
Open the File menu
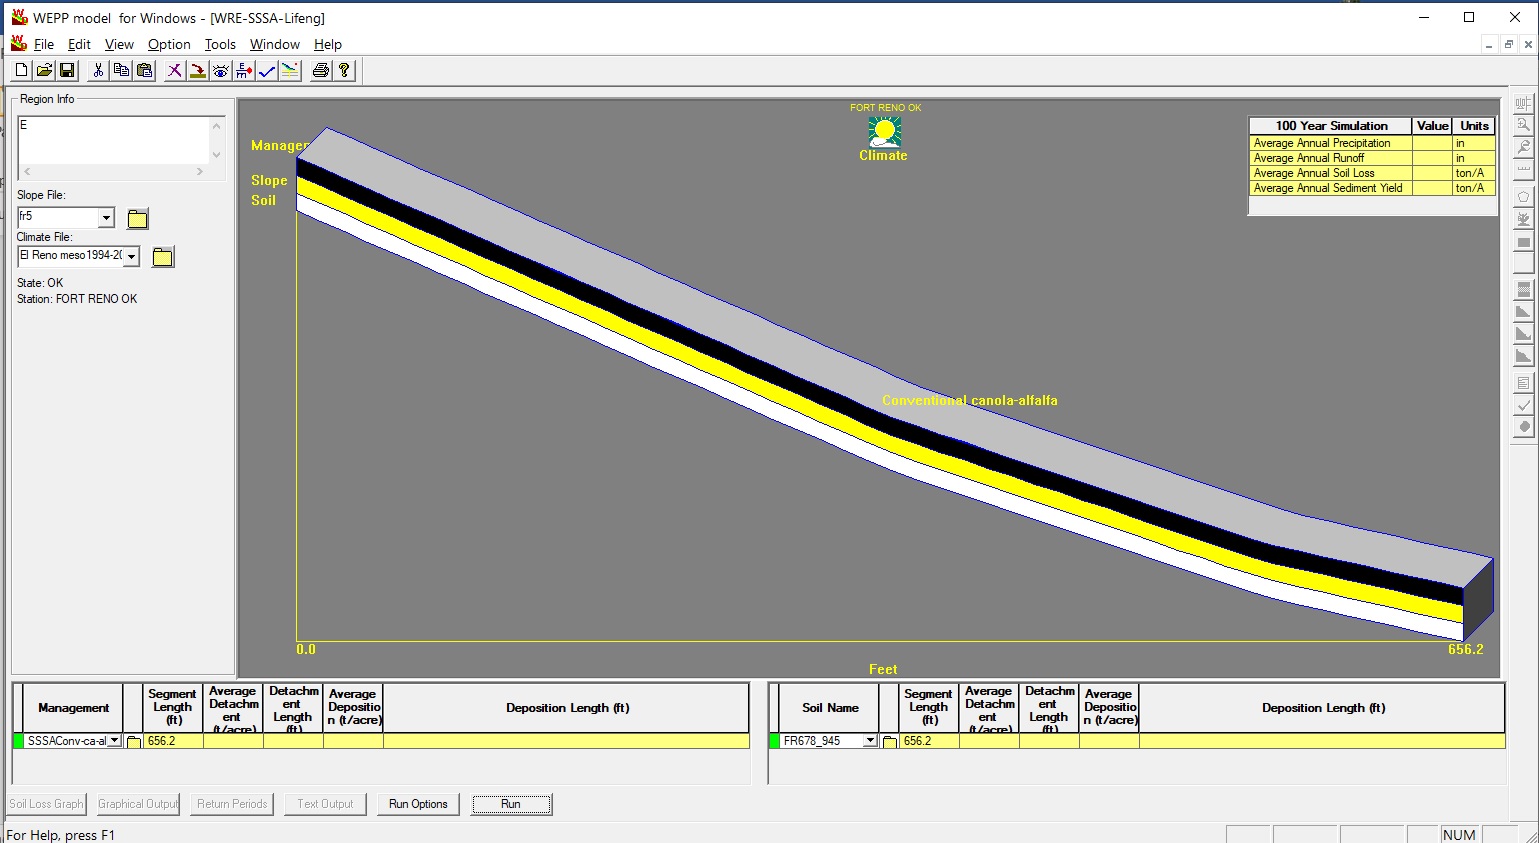click(44, 44)
